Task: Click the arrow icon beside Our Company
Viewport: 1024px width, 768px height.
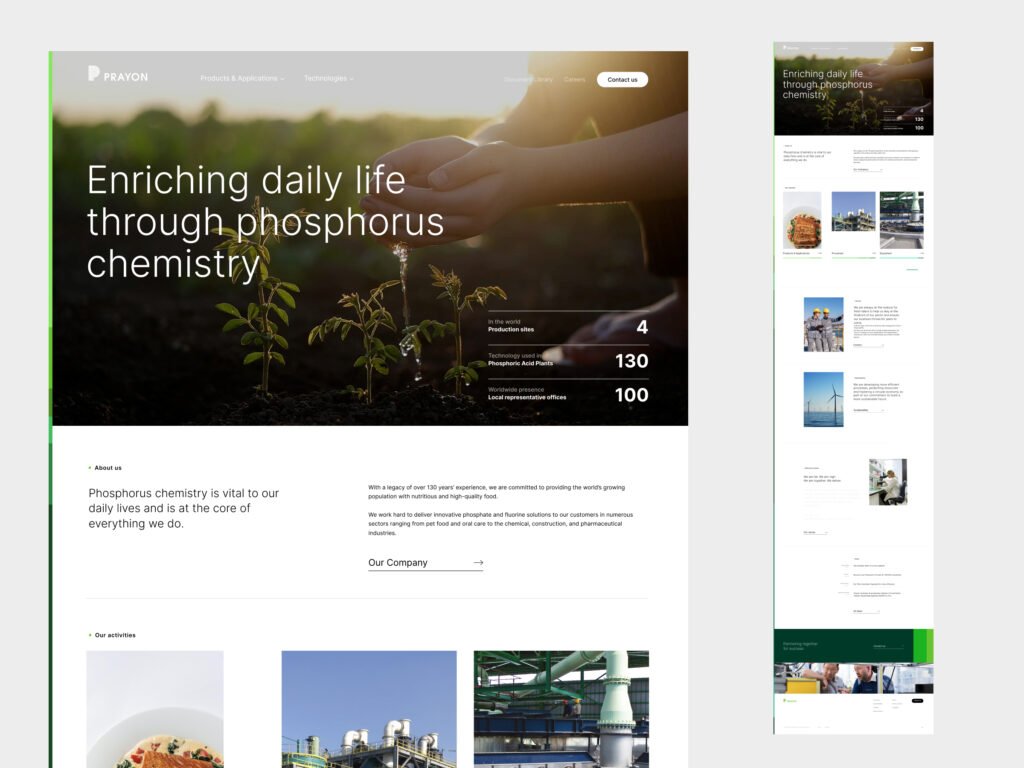Action: (x=478, y=562)
